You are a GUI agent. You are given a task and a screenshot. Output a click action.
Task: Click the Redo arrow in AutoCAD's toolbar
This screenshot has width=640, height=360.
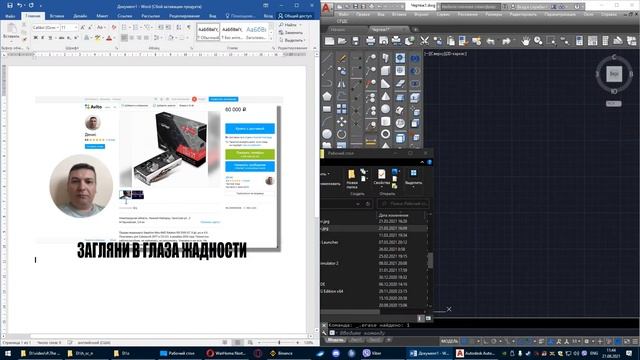[x=506, y=41]
